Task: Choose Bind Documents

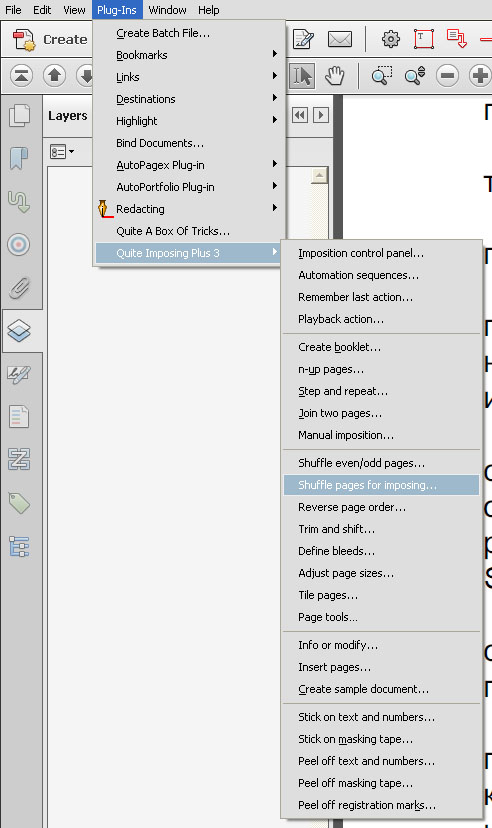Action: 187,143
